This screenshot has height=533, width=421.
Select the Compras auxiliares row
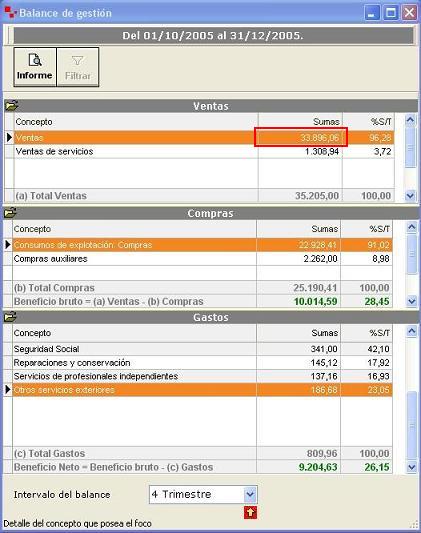click(x=203, y=259)
